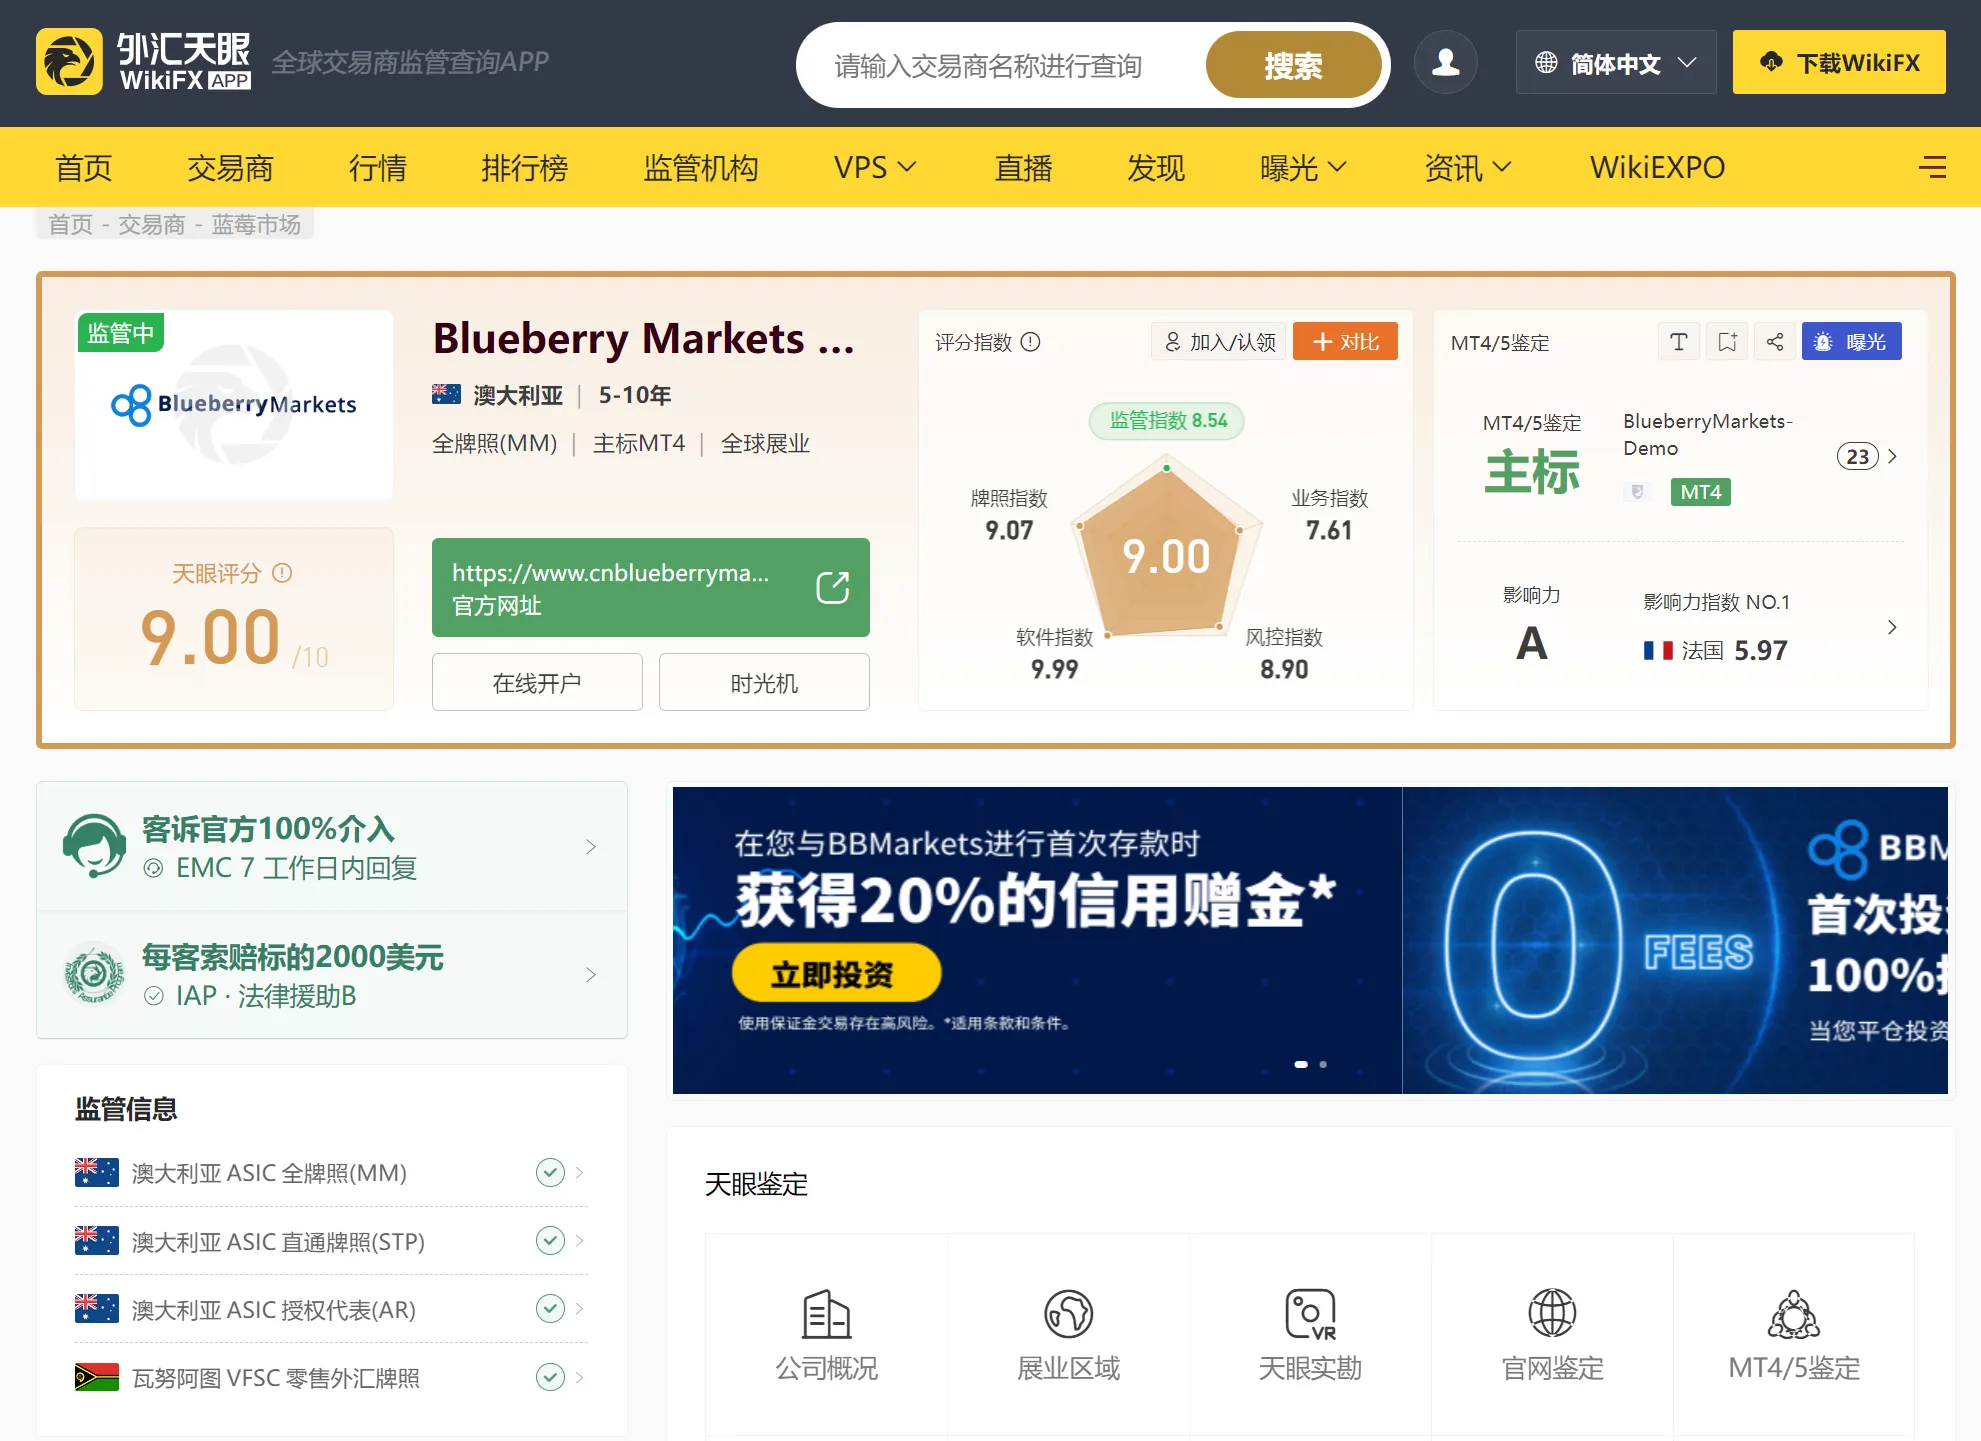Click the share icon in the MT4/5 panel

(x=1775, y=342)
